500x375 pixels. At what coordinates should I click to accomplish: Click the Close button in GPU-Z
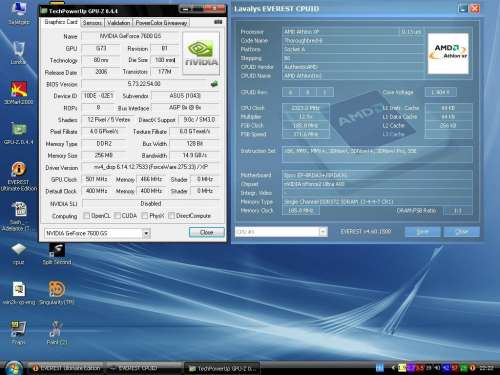coord(207,232)
